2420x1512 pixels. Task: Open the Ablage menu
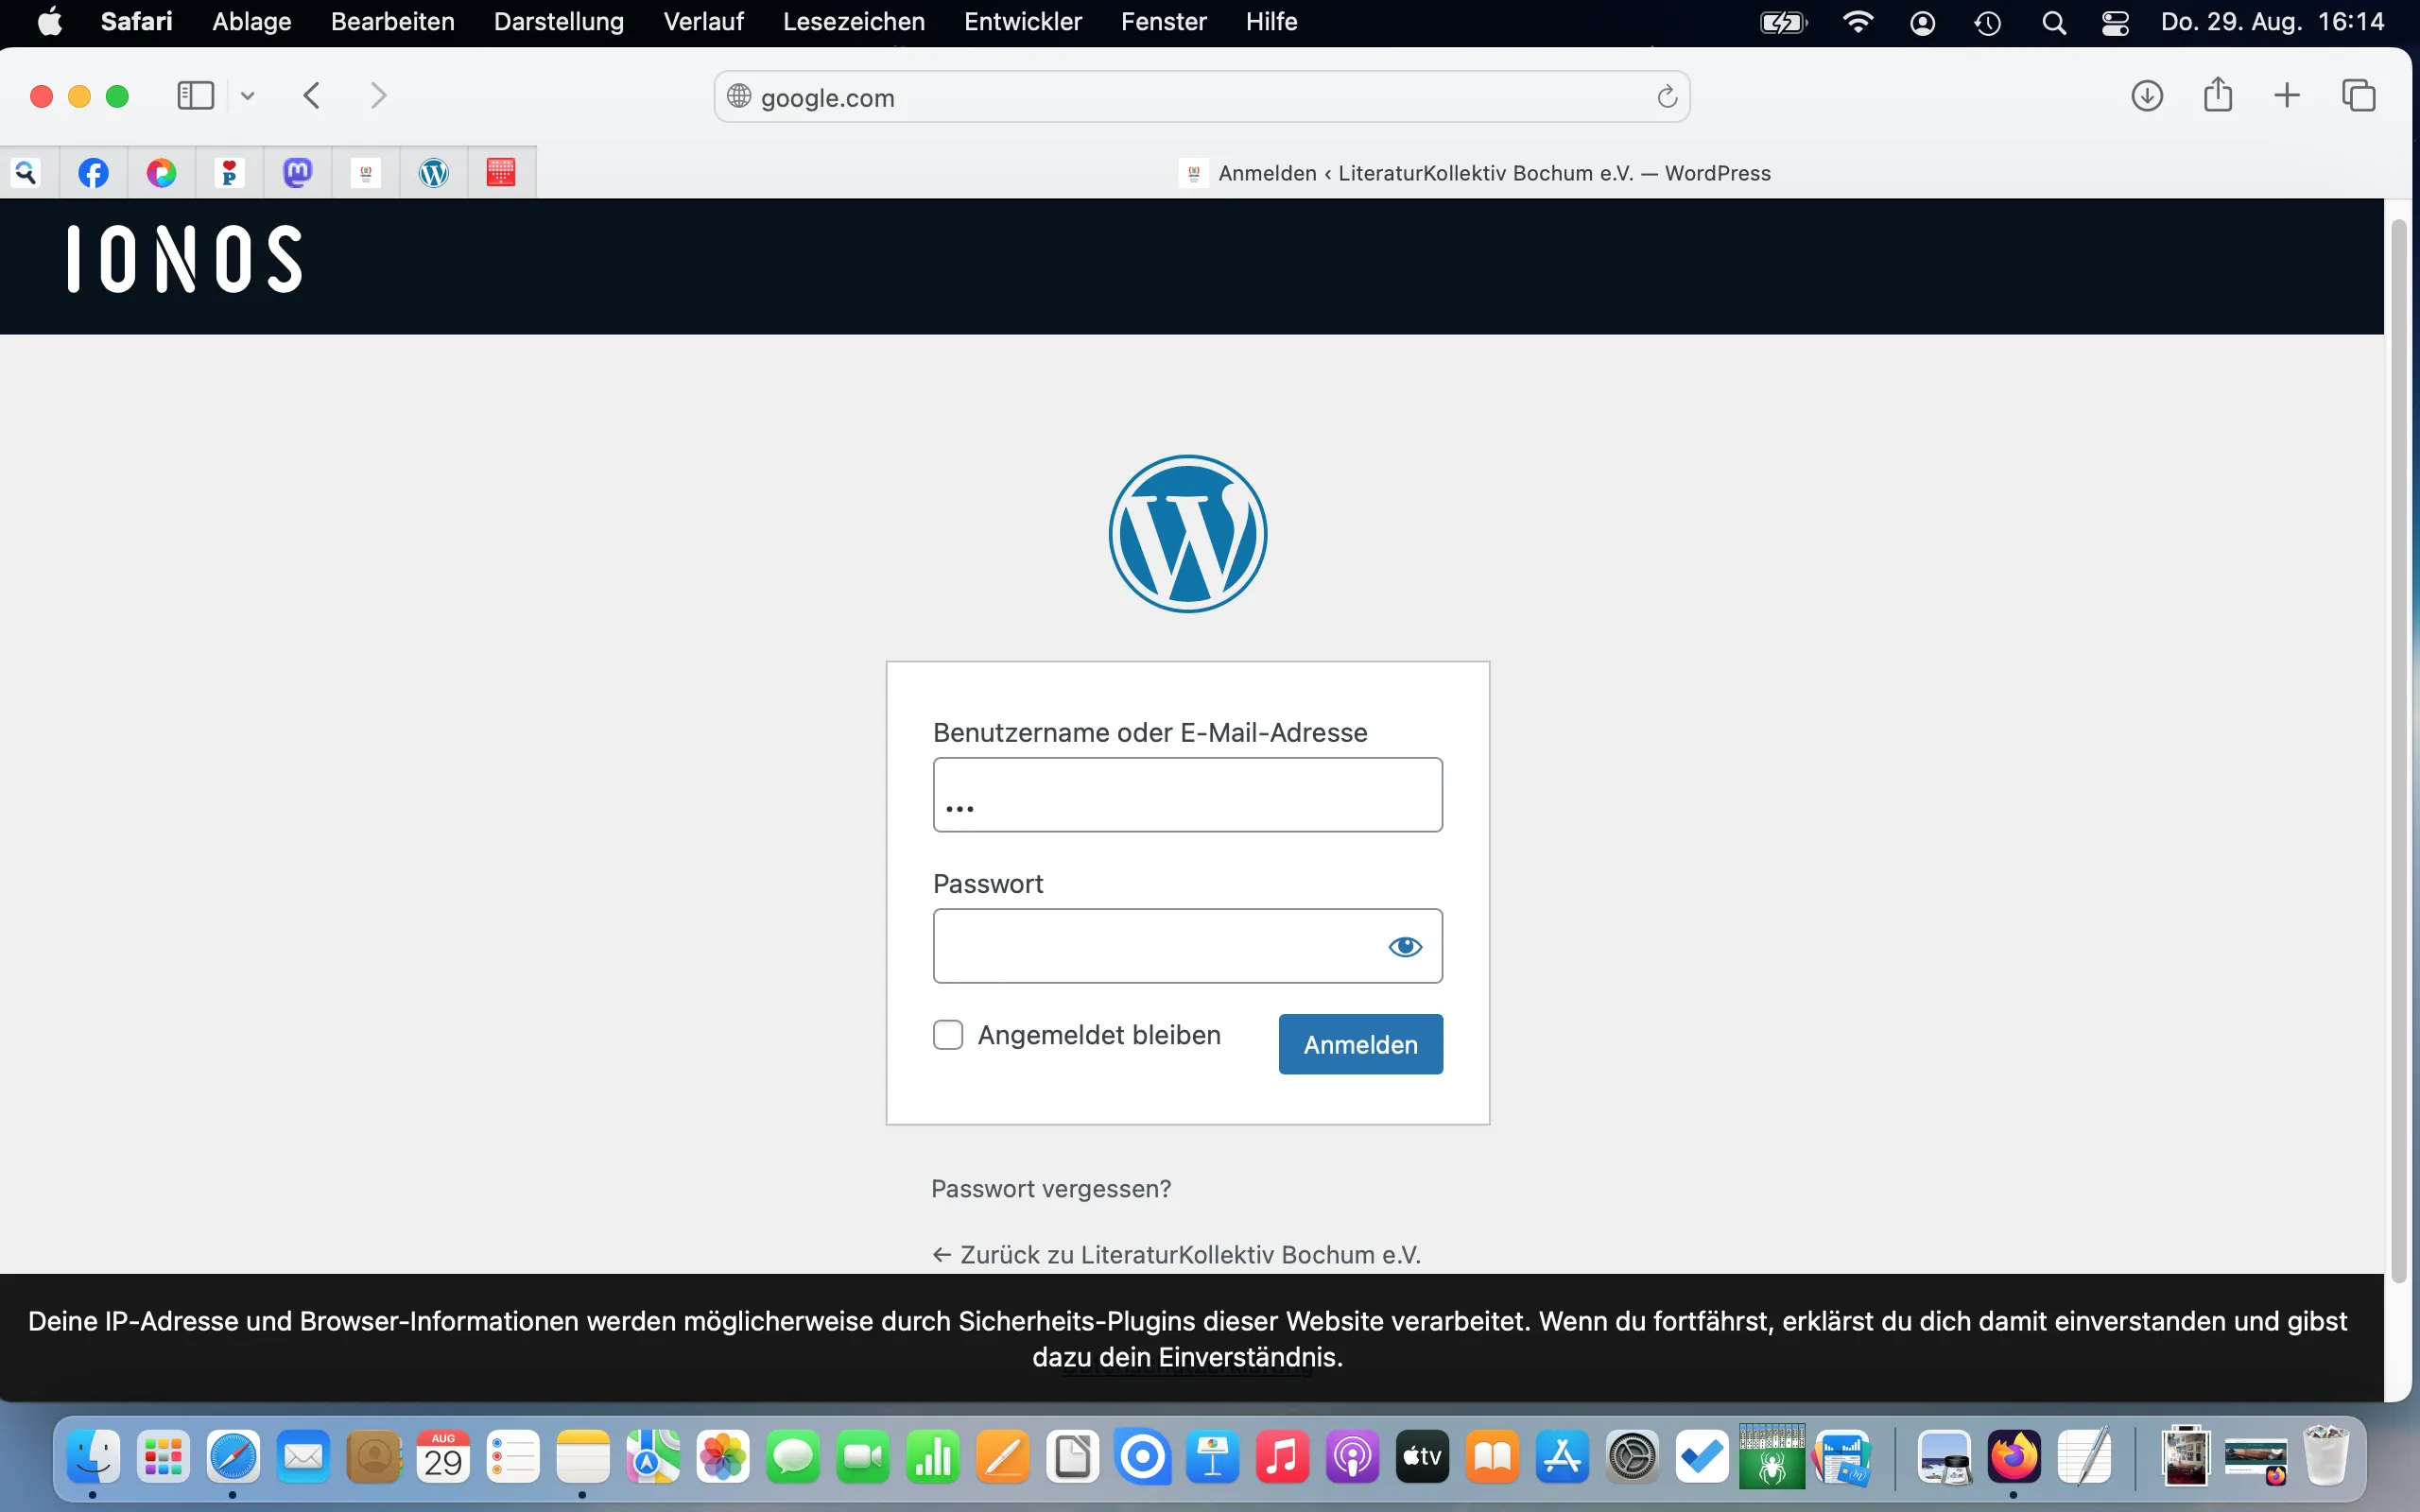(252, 22)
